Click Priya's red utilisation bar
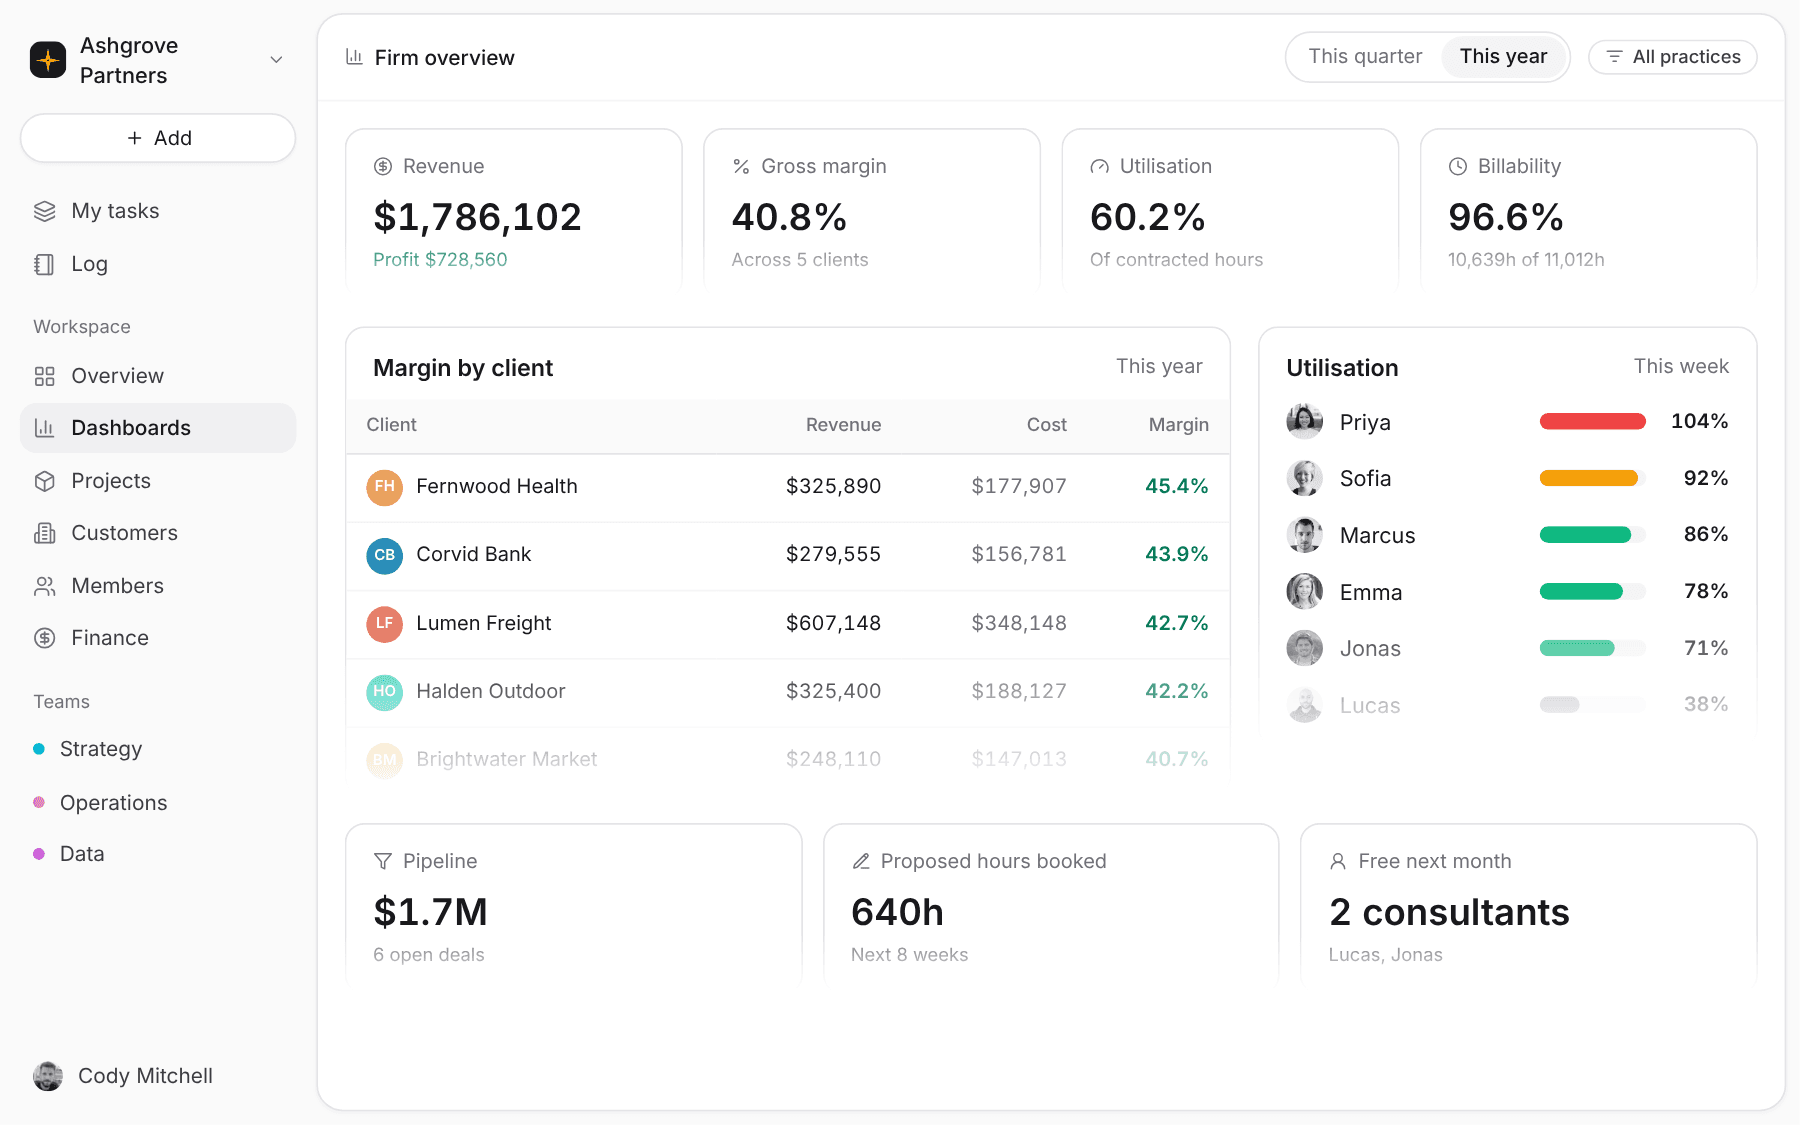1800x1125 pixels. 1593,422
